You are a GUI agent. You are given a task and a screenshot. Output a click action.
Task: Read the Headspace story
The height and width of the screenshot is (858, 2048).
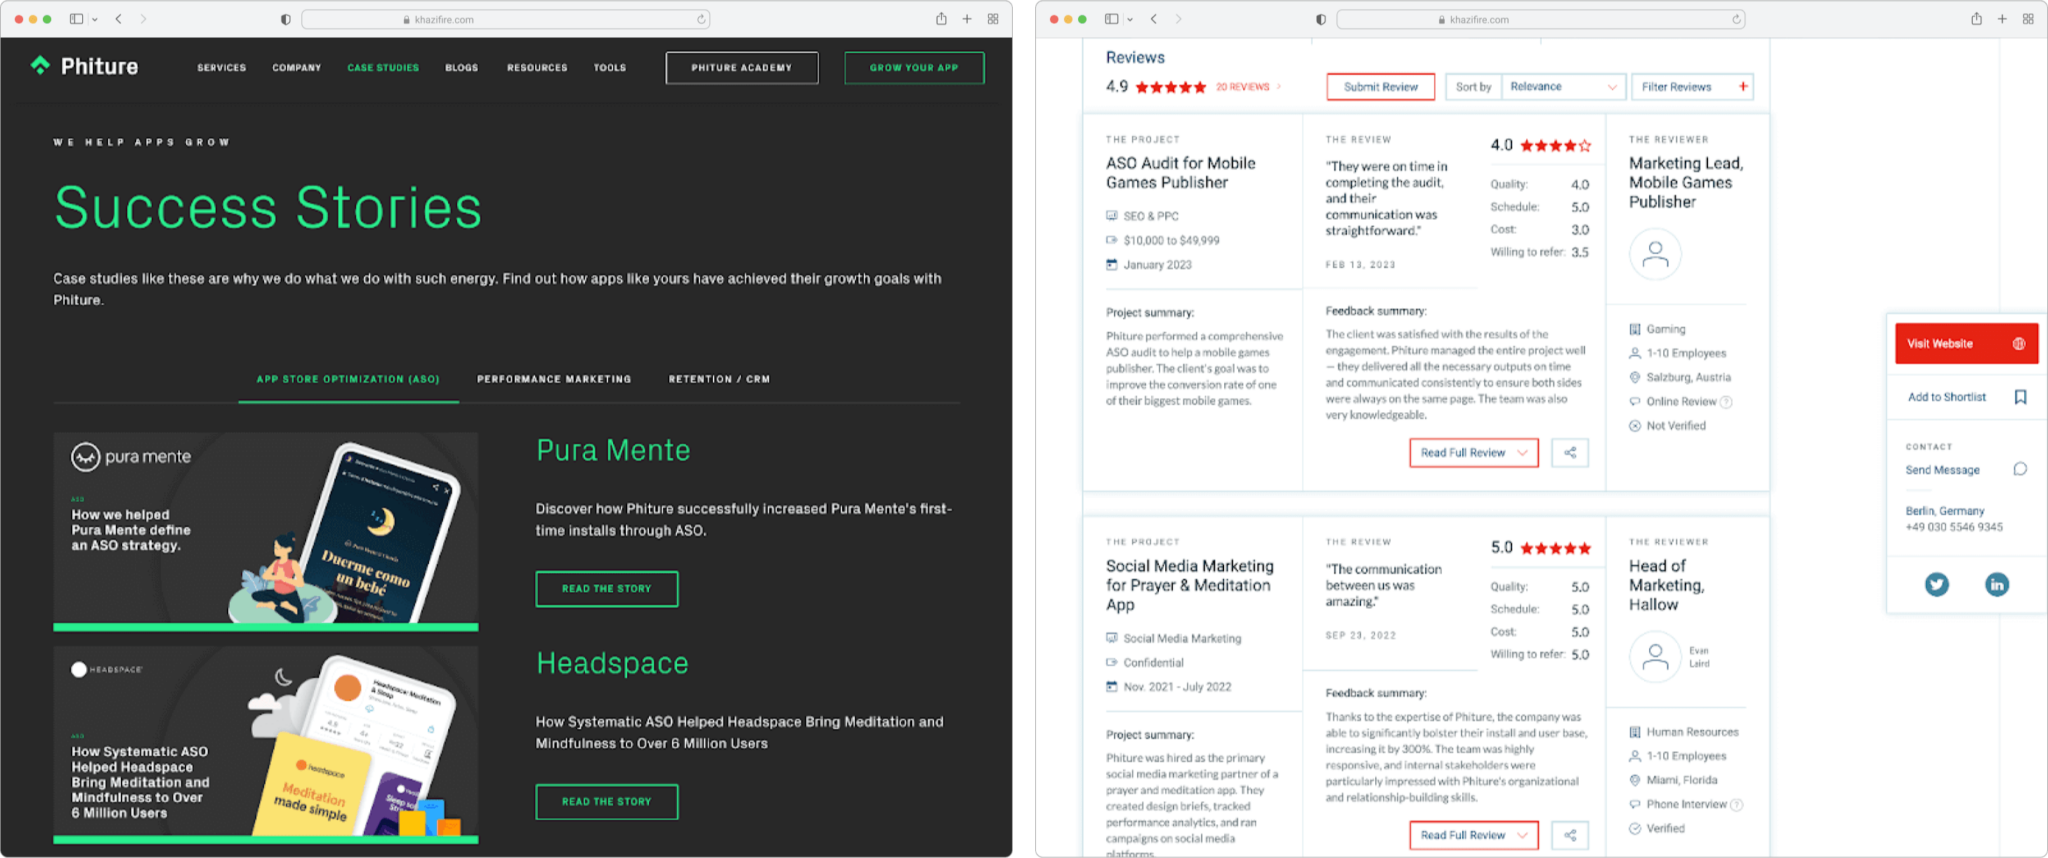point(607,802)
